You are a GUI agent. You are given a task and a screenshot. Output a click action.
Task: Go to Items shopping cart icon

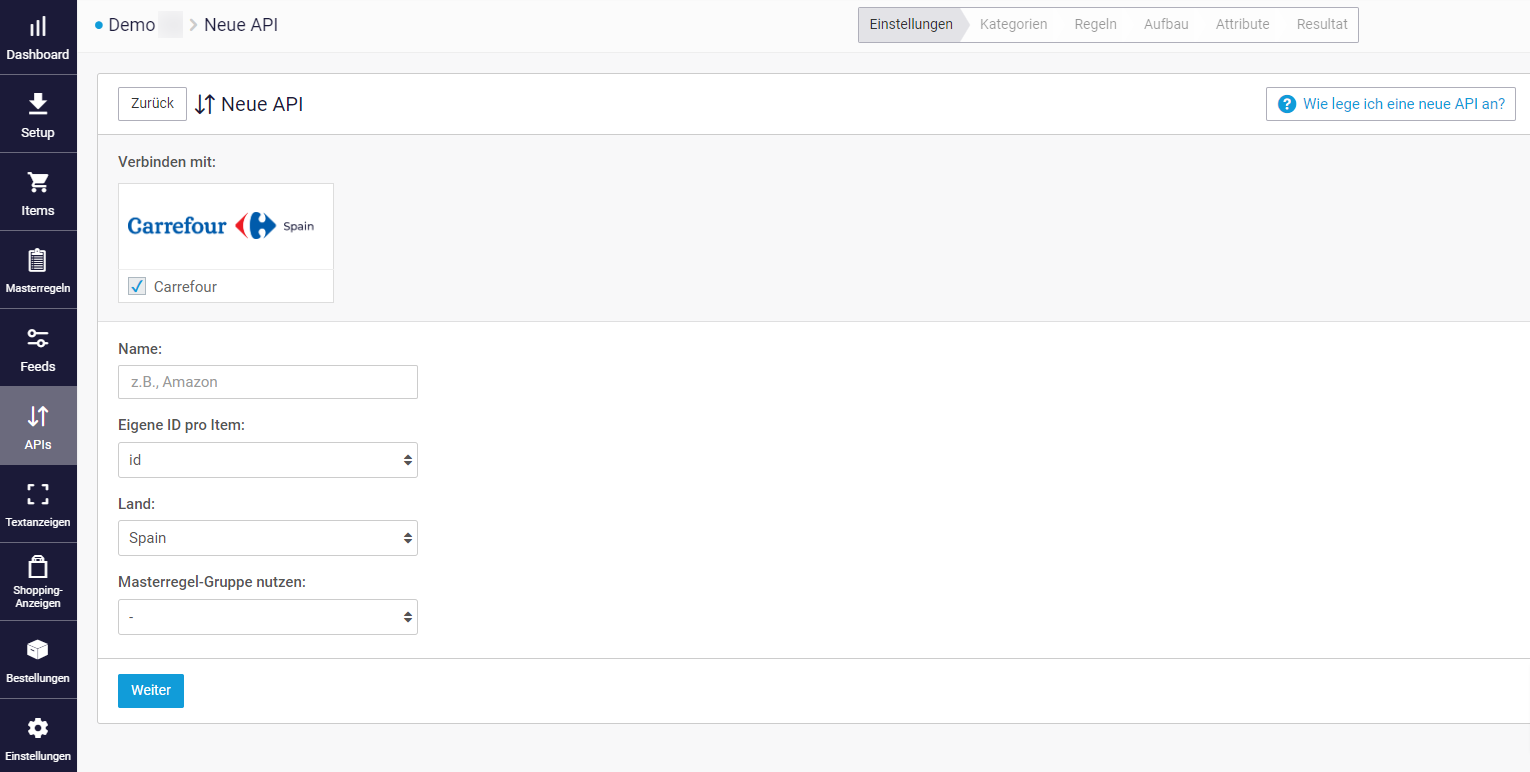tap(38, 182)
